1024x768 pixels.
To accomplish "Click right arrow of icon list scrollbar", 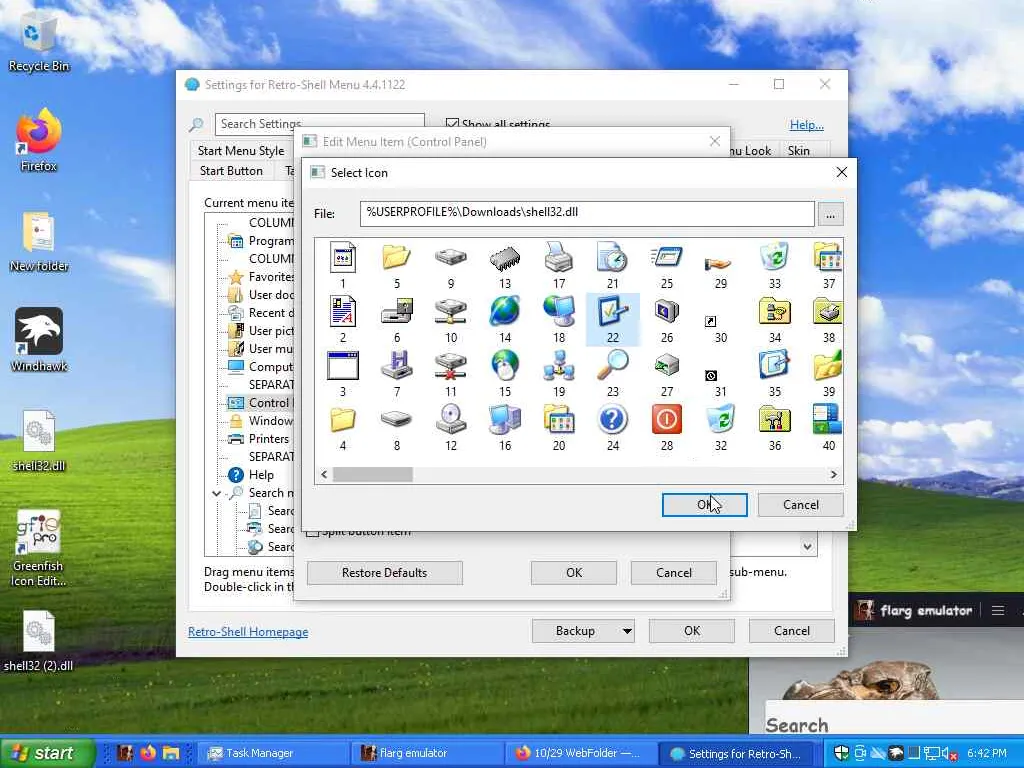I will 833,475.
